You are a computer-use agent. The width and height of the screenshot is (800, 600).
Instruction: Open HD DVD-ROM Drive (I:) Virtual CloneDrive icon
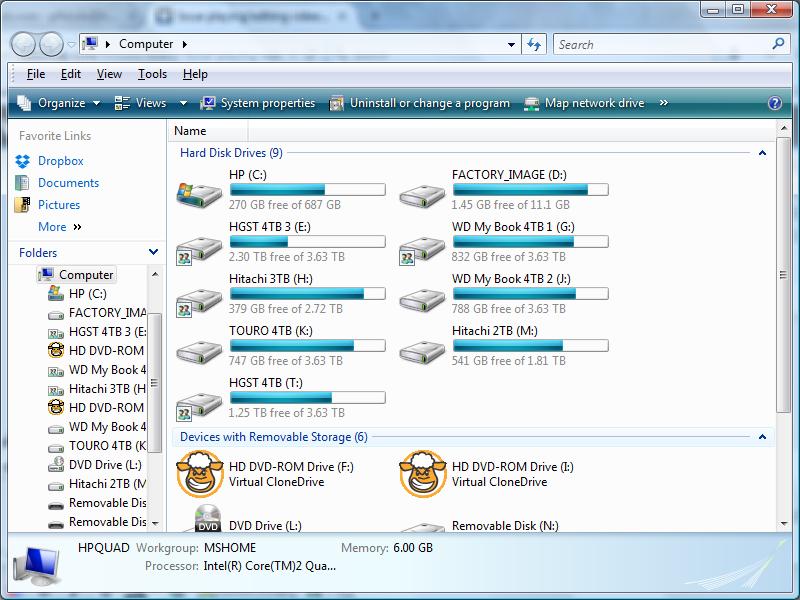[422, 474]
